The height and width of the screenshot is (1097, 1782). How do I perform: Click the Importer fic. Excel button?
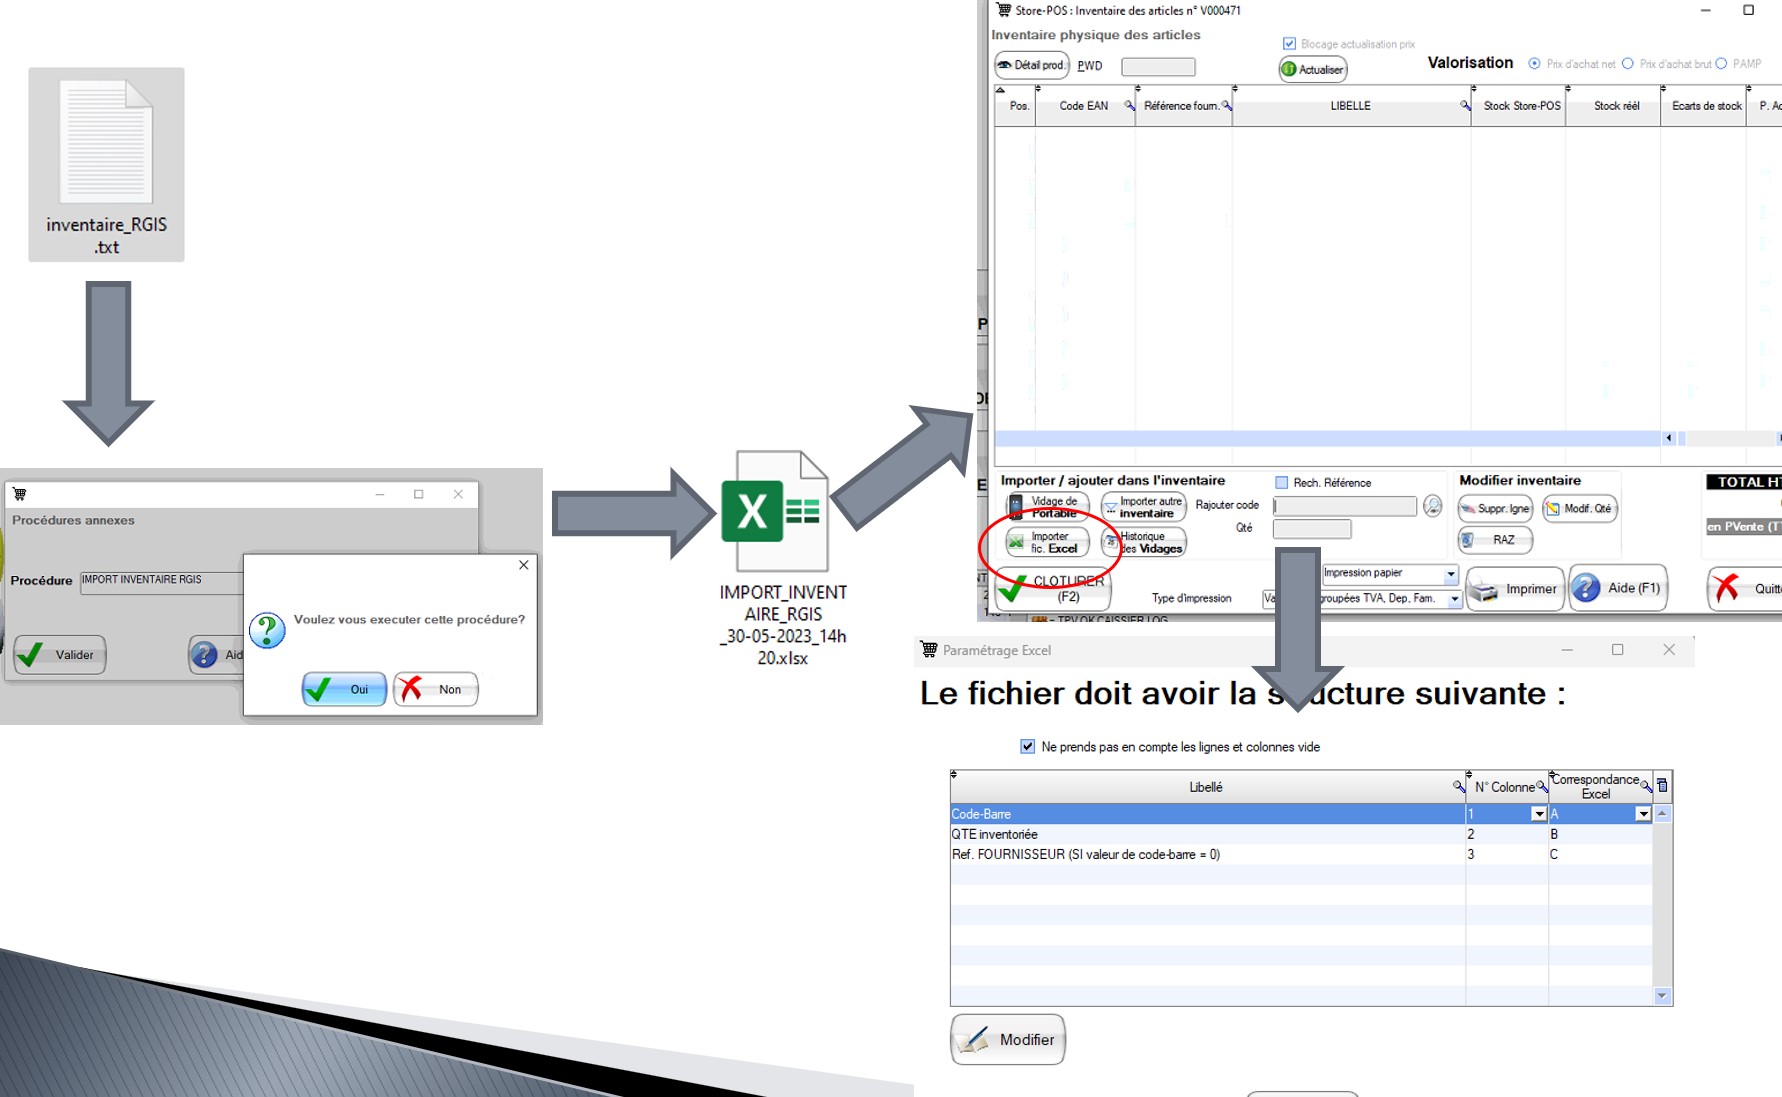tap(1046, 542)
